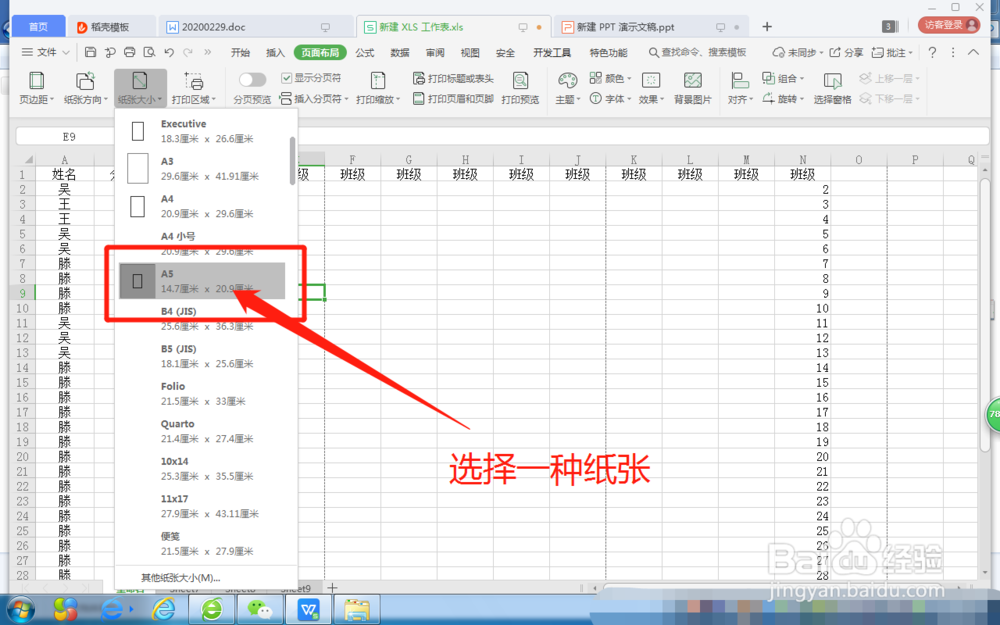The width and height of the screenshot is (1000, 625).
Task: Switch to the 视图 ribbon tab
Action: point(470,52)
